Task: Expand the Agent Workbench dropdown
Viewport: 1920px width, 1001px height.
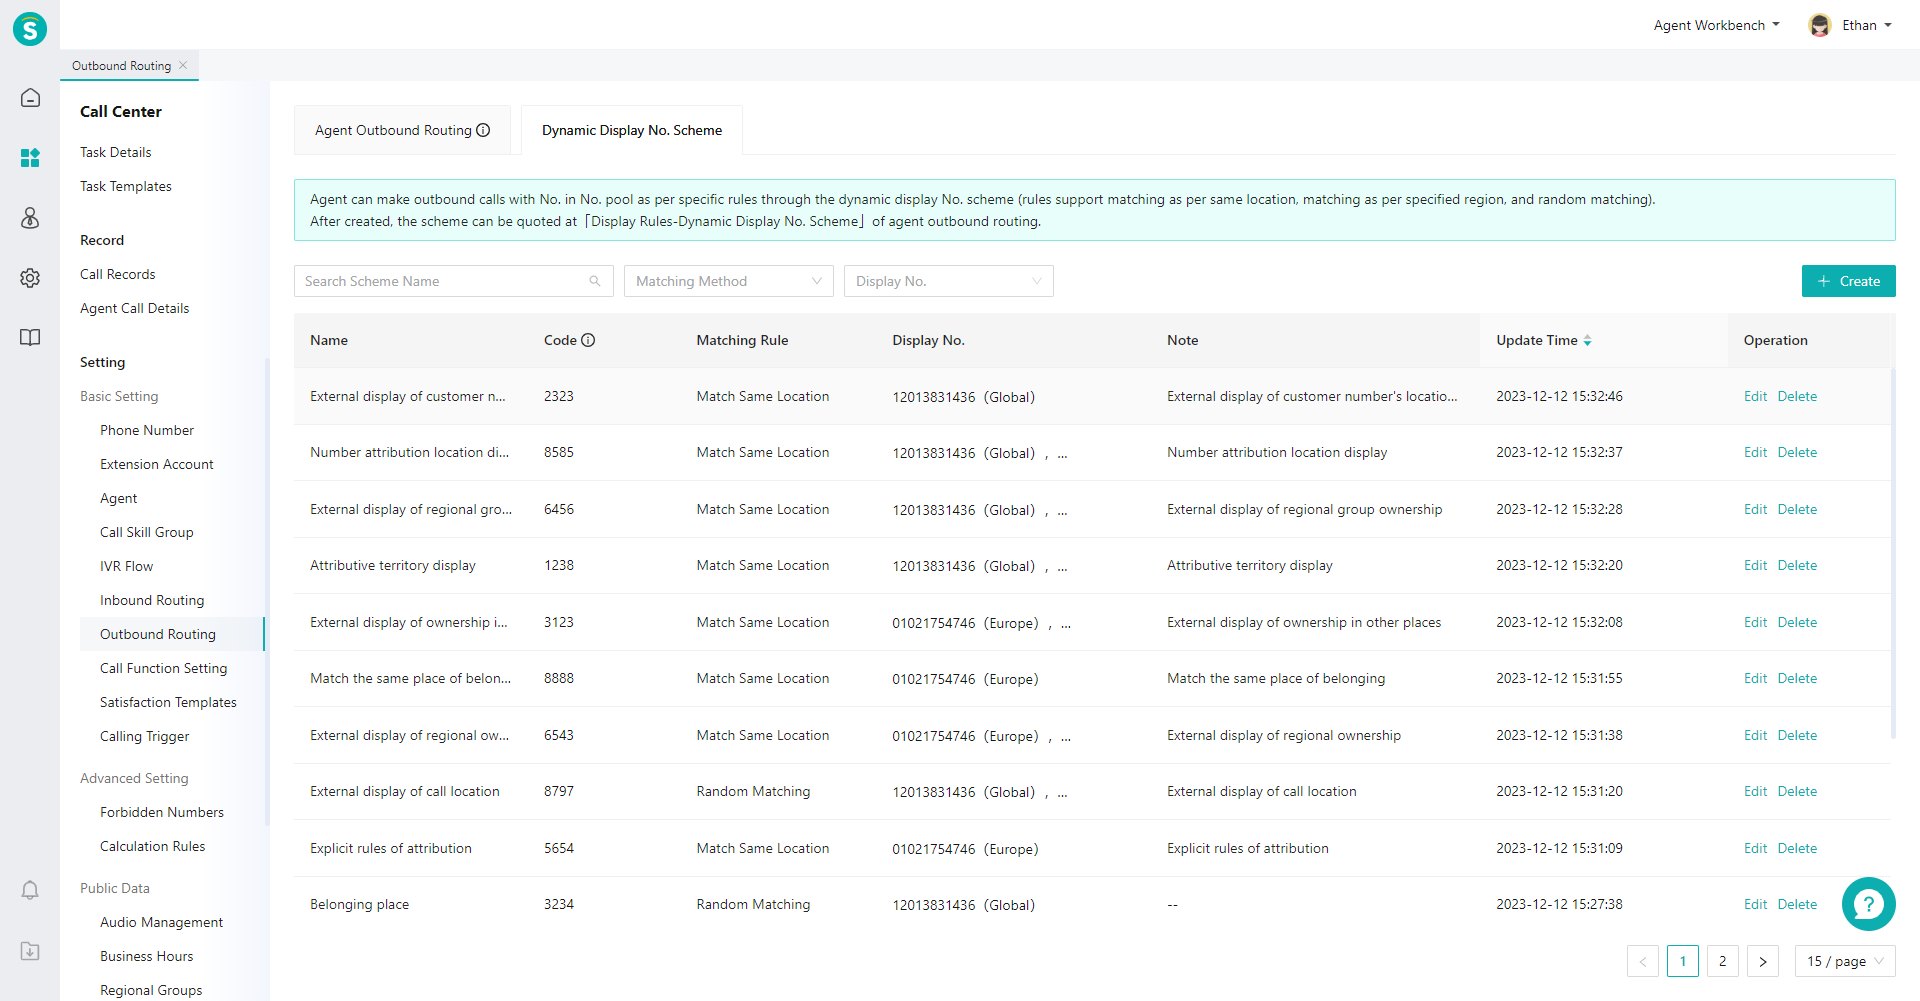Action: click(x=1717, y=25)
